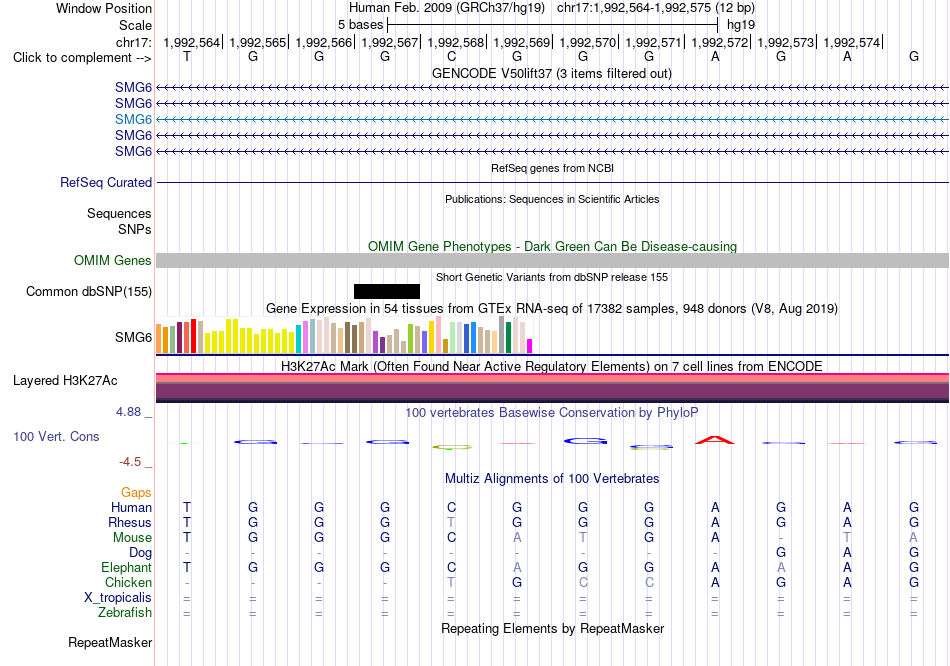
Task: Click the SMG6 label beside the GTEx bar chart
Action: click(133, 338)
